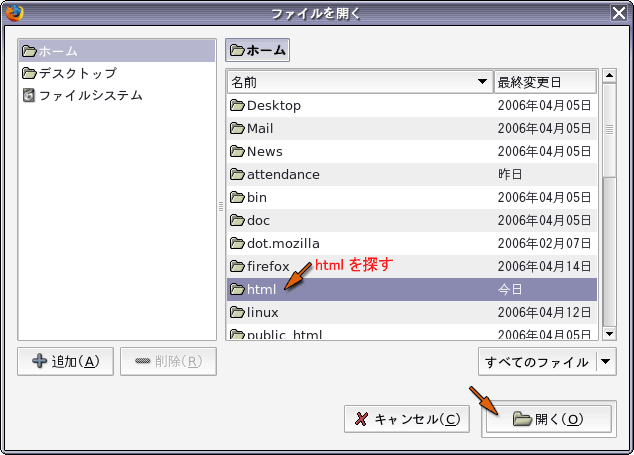Click the file list scroll down arrow
The width and height of the screenshot is (634, 455).
[609, 334]
